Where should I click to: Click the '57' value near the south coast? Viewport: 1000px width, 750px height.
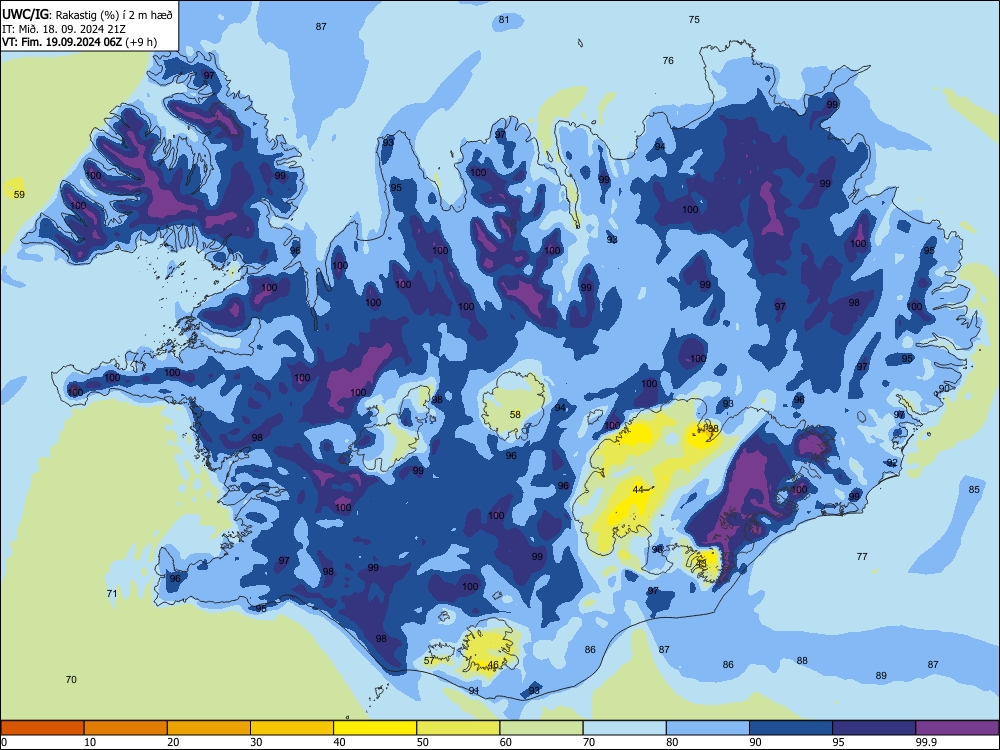coord(429,661)
